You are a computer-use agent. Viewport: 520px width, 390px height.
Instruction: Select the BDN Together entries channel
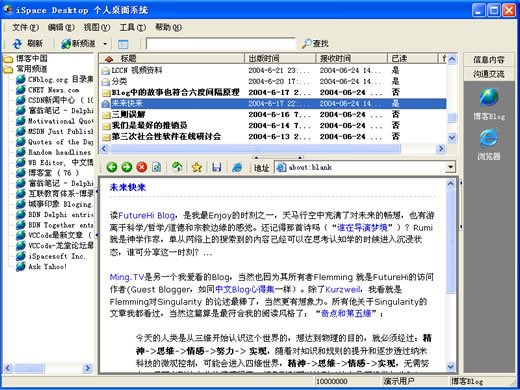61,225
